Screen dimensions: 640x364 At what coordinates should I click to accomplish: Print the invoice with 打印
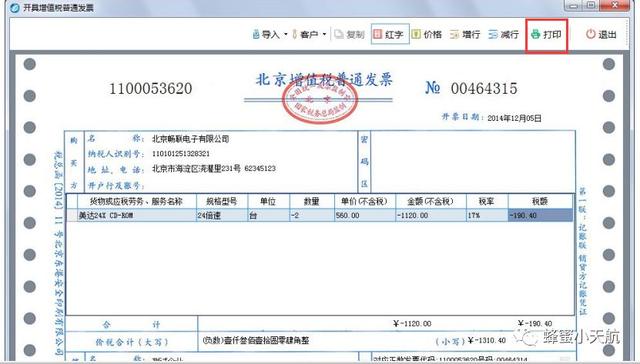click(546, 35)
